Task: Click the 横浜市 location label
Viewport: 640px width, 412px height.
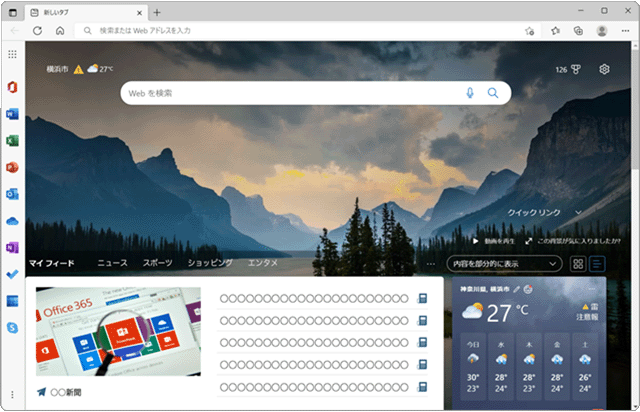Action: (x=57, y=69)
